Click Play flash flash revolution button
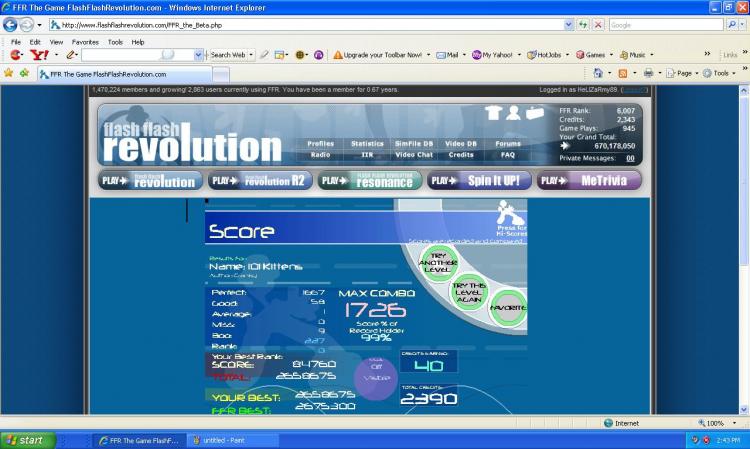 [x=150, y=181]
